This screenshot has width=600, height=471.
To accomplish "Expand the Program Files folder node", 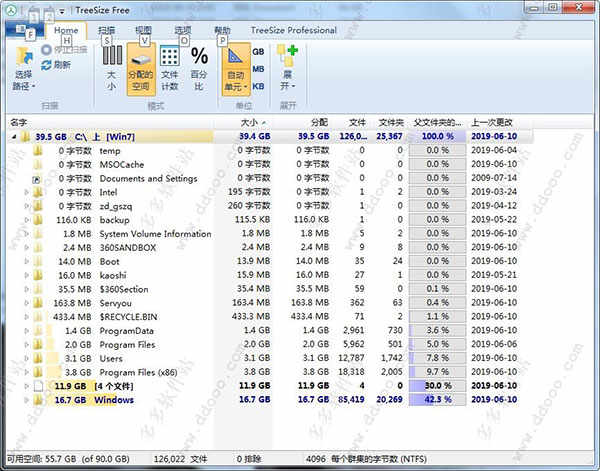I will [27, 345].
